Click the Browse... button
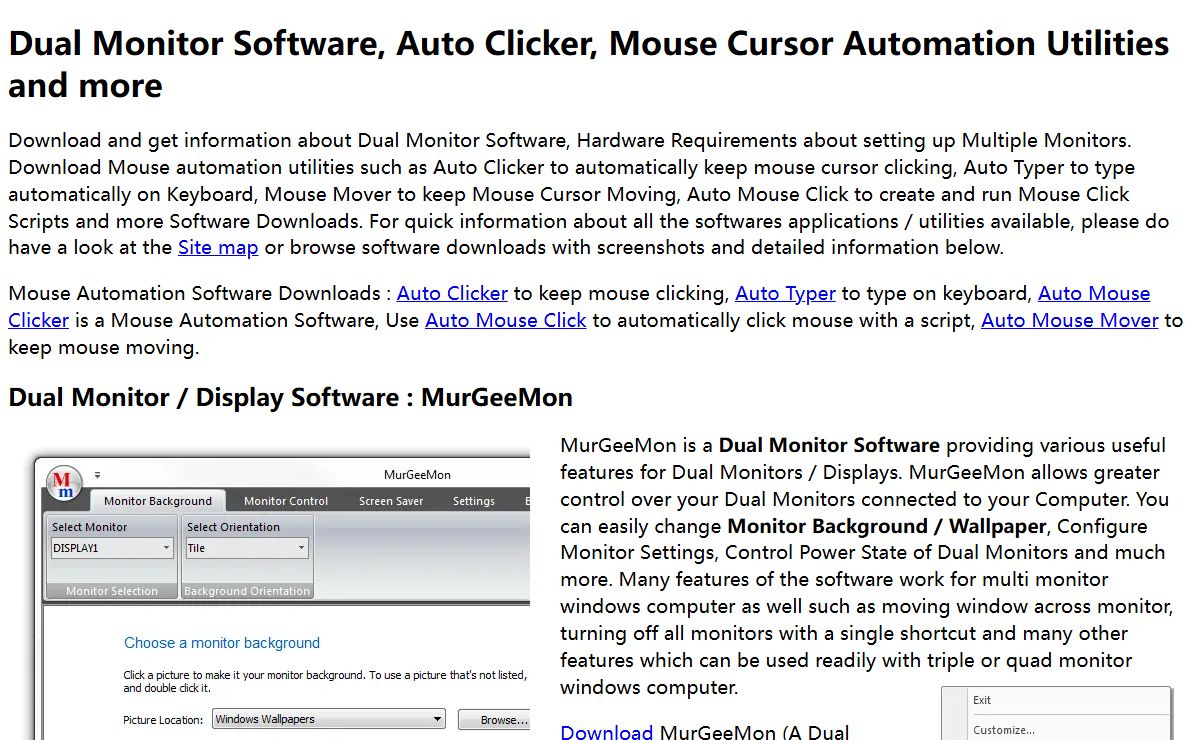 (494, 719)
